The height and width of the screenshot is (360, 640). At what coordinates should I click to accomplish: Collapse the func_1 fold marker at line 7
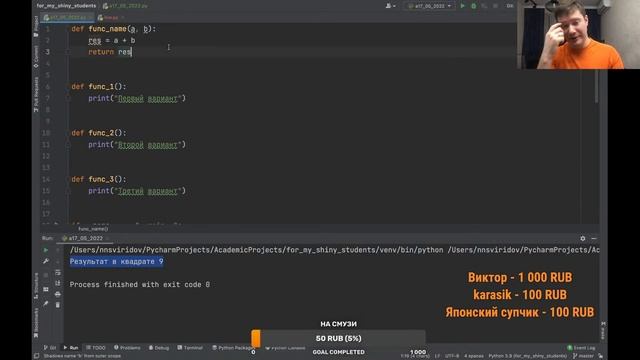tap(68, 98)
